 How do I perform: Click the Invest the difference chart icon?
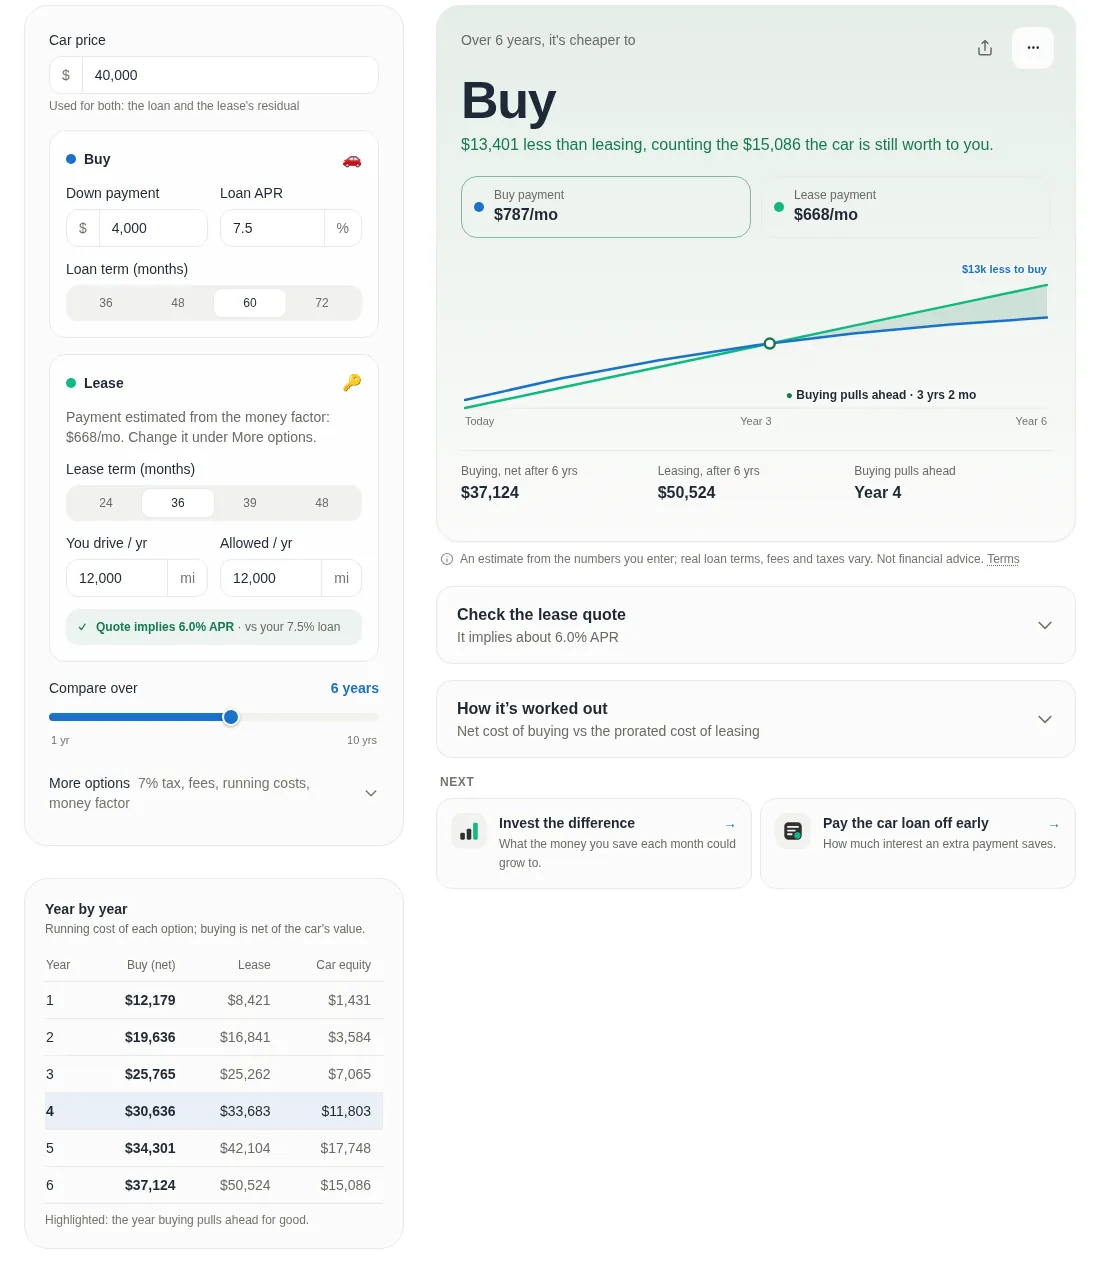tap(469, 831)
